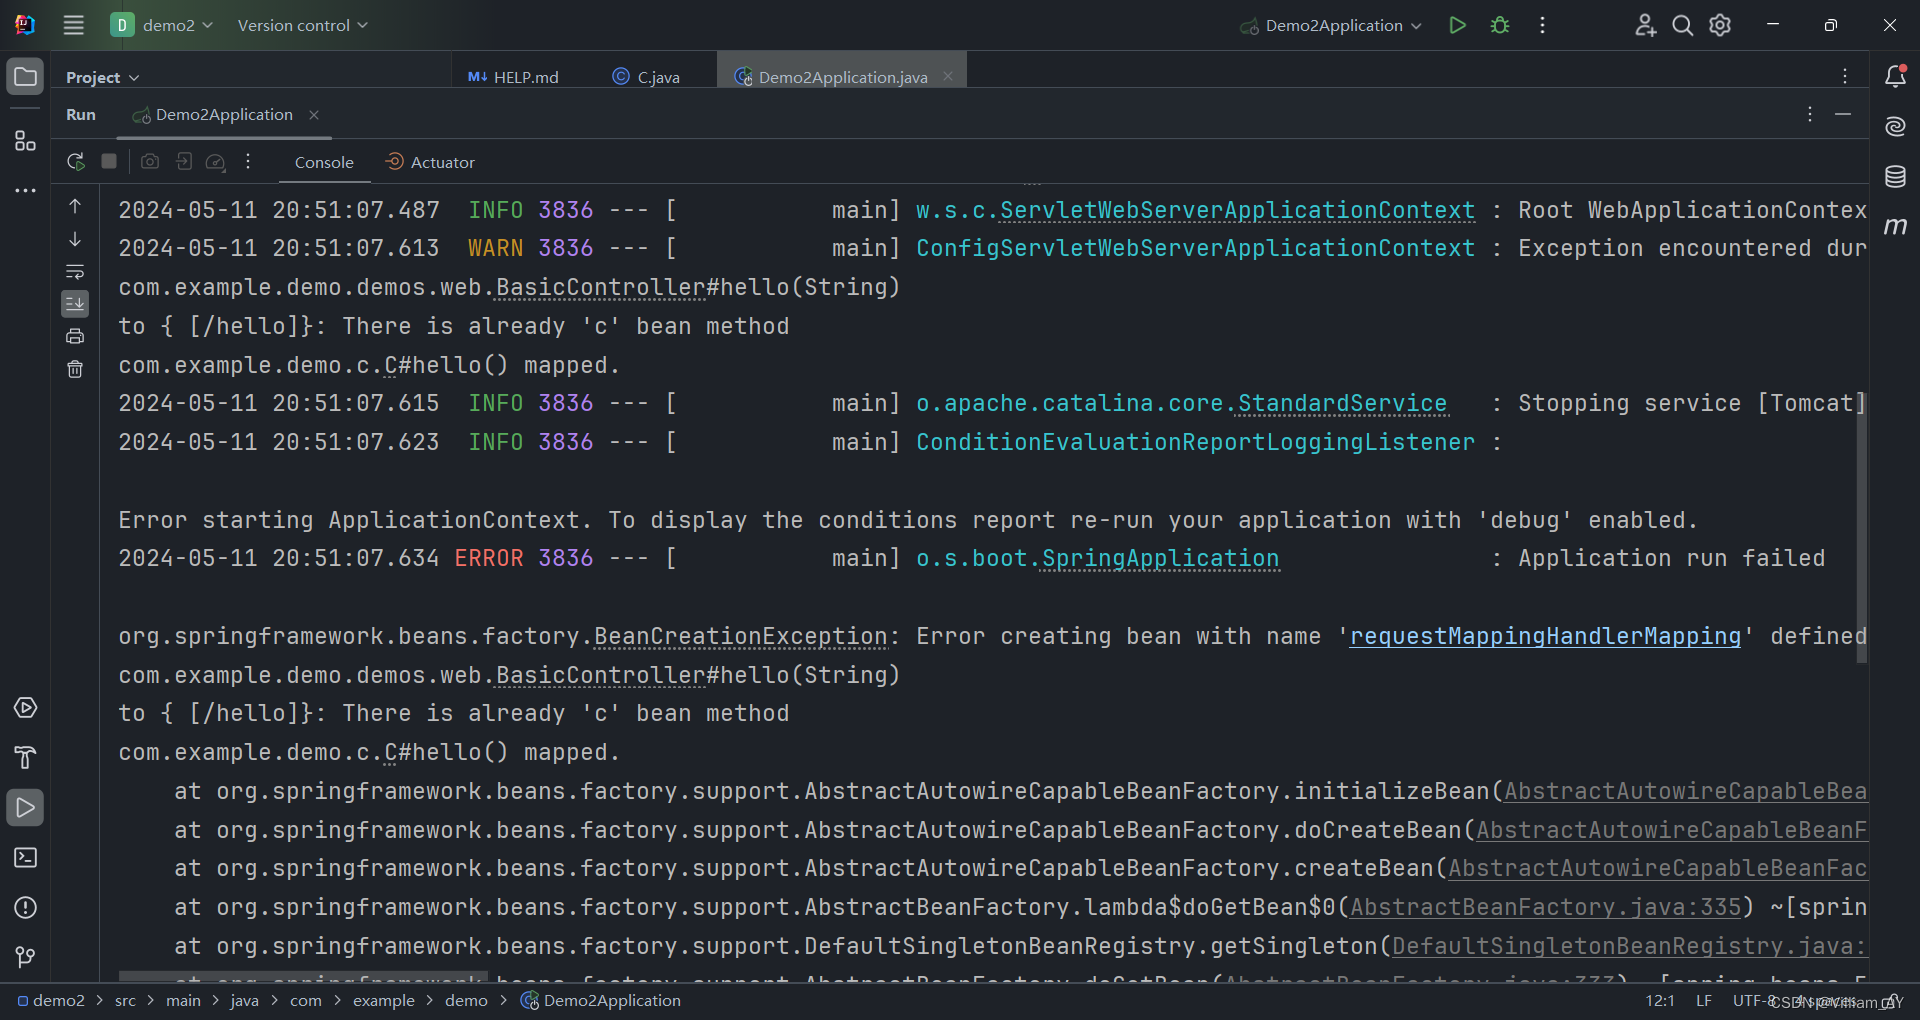
Task: Open the Database tool window icon
Action: (x=1895, y=177)
